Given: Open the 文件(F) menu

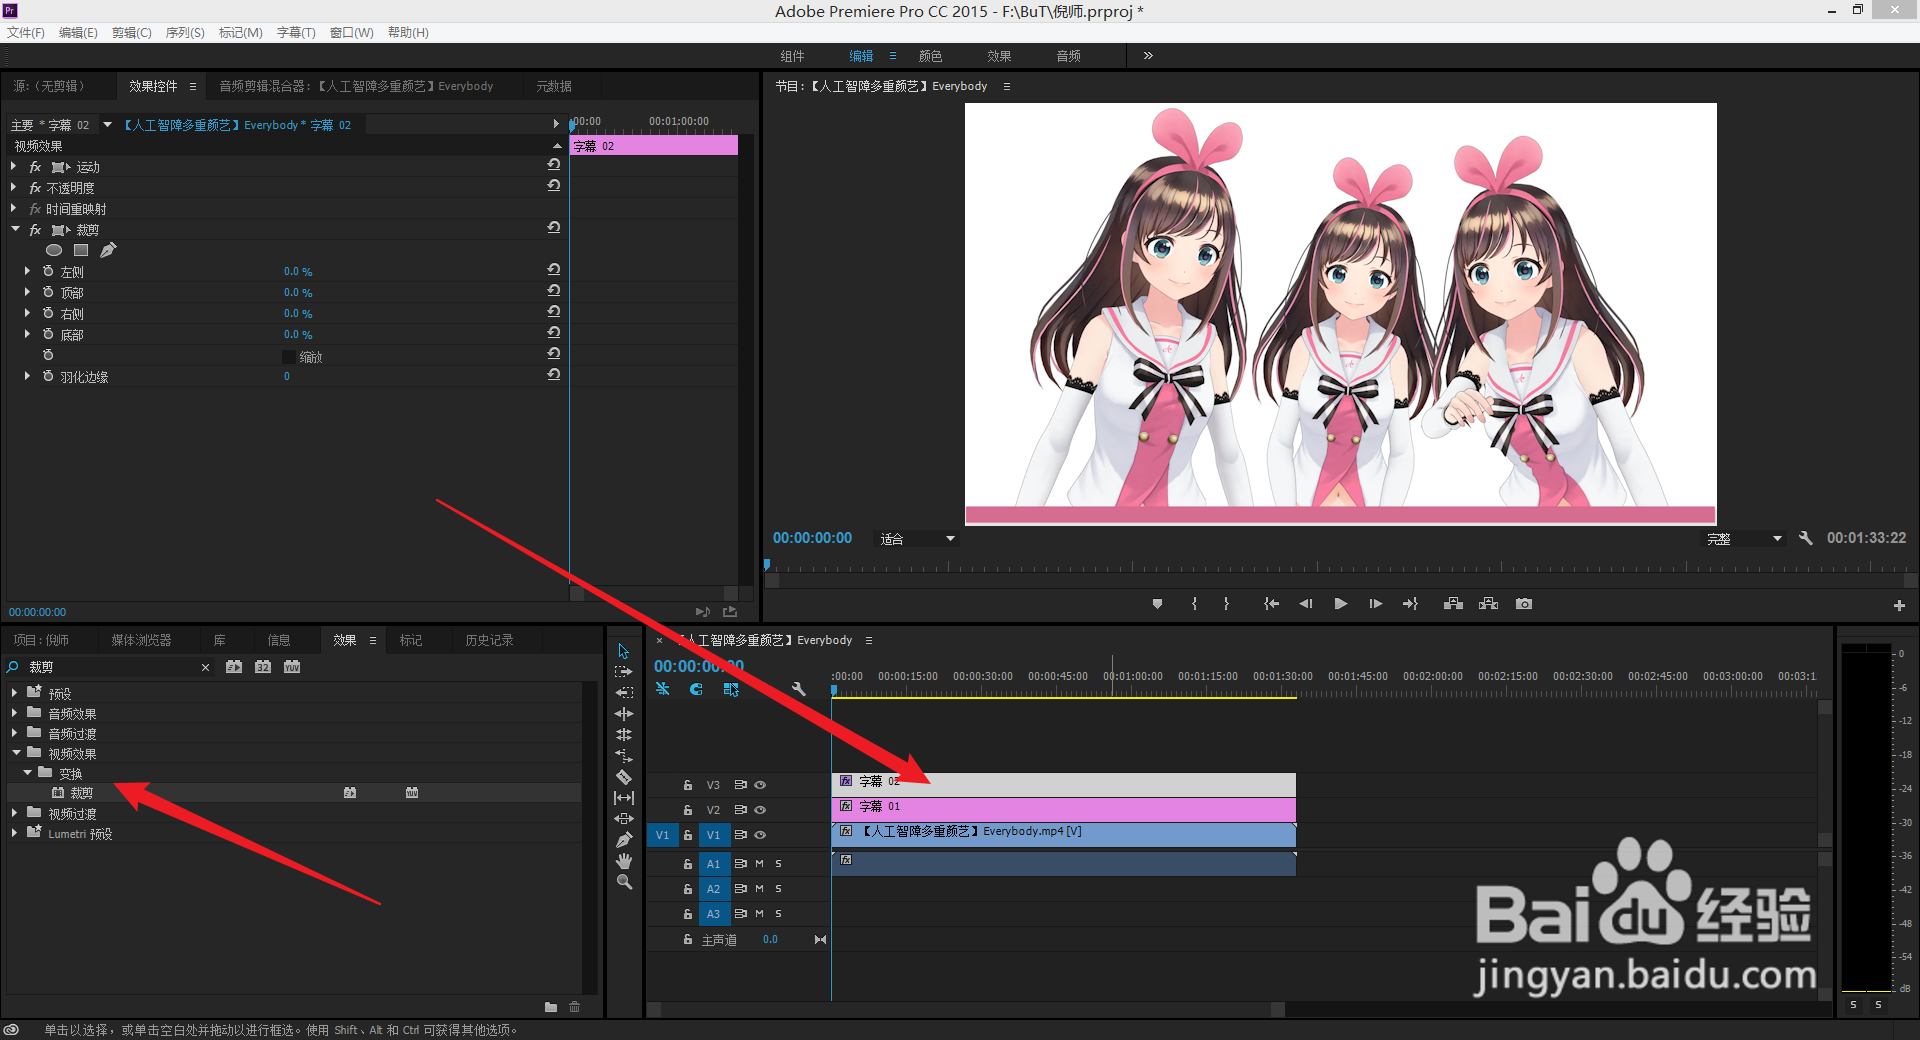Looking at the screenshot, I should point(26,33).
